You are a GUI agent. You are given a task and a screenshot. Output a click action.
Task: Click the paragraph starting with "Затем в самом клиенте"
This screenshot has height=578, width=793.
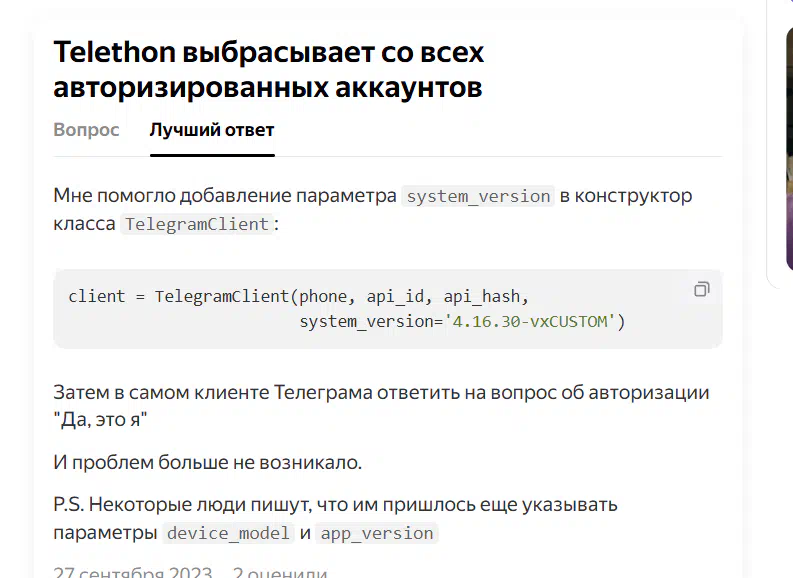(381, 392)
